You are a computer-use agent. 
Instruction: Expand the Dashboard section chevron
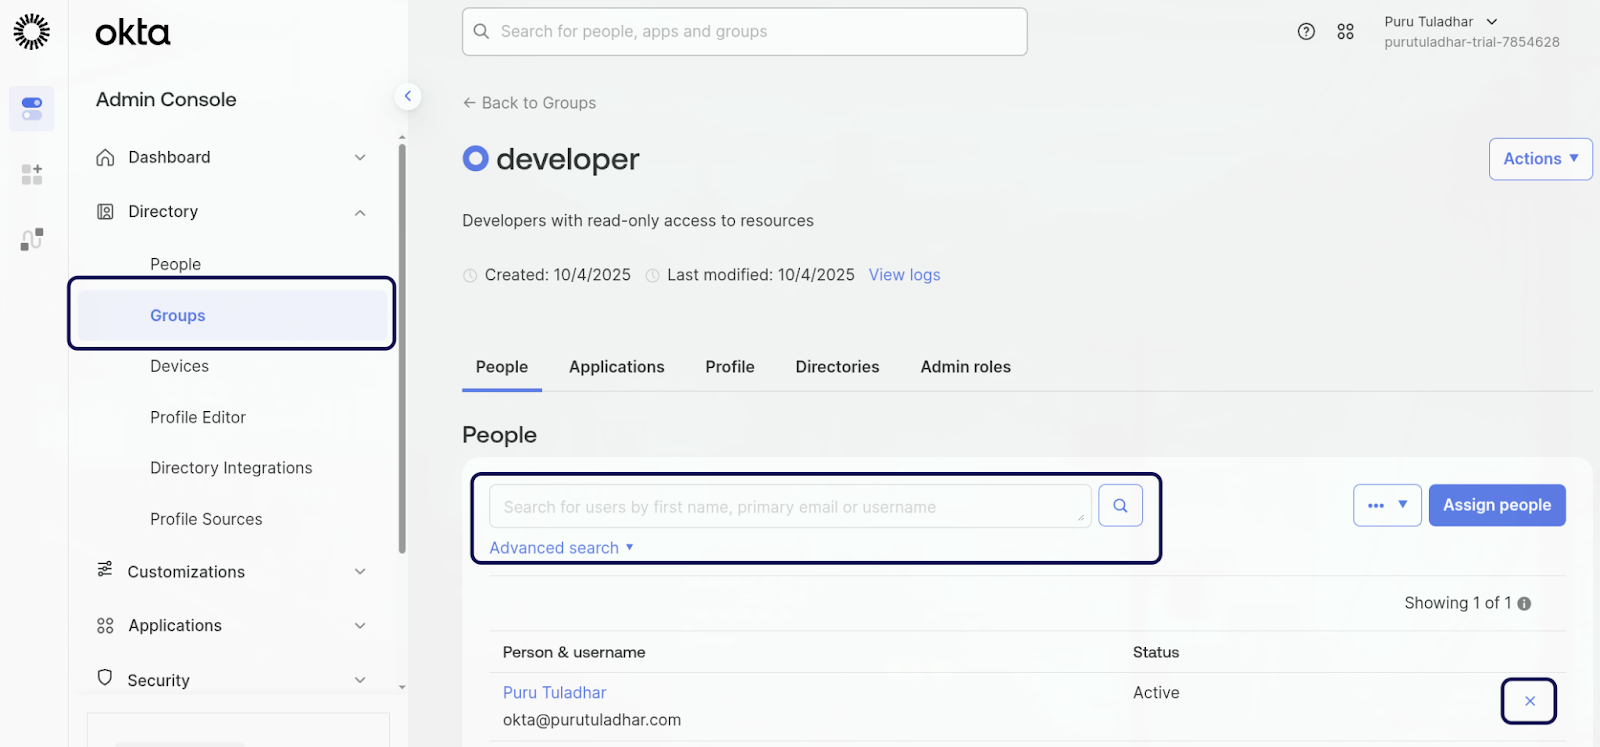tap(360, 158)
